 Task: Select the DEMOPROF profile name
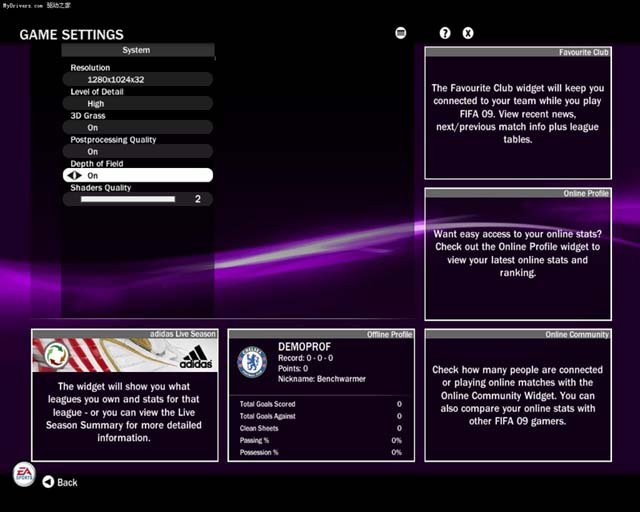tap(304, 347)
